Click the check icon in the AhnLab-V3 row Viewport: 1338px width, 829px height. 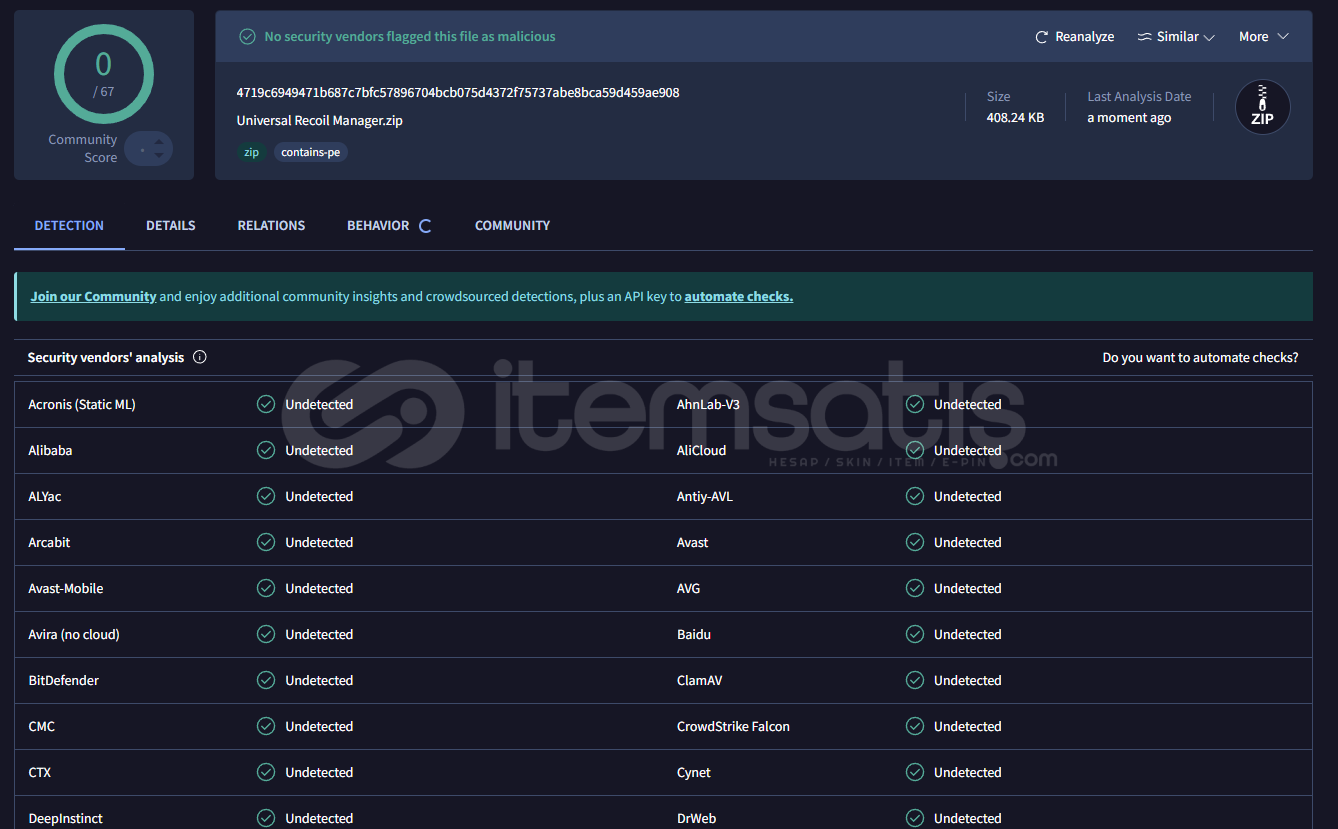point(915,404)
